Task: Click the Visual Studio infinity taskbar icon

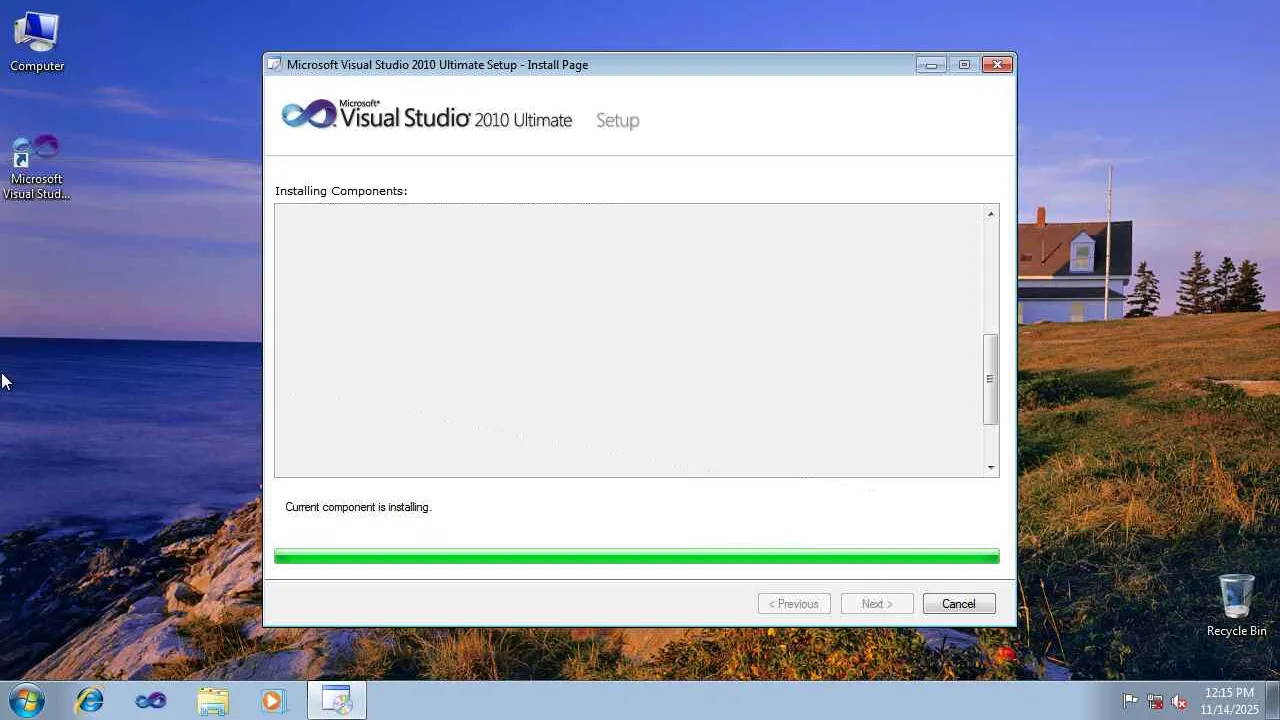Action: pyautogui.click(x=151, y=700)
